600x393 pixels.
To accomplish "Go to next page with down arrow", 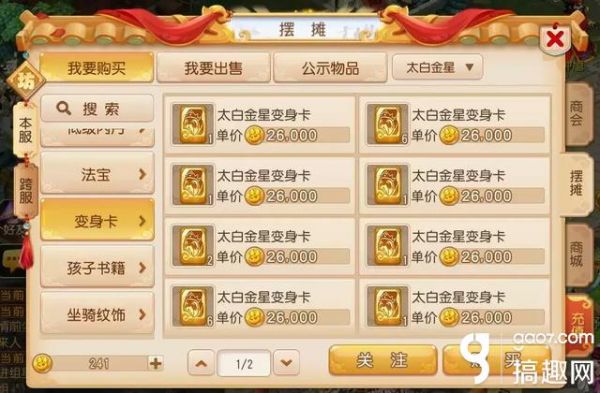I will [286, 363].
